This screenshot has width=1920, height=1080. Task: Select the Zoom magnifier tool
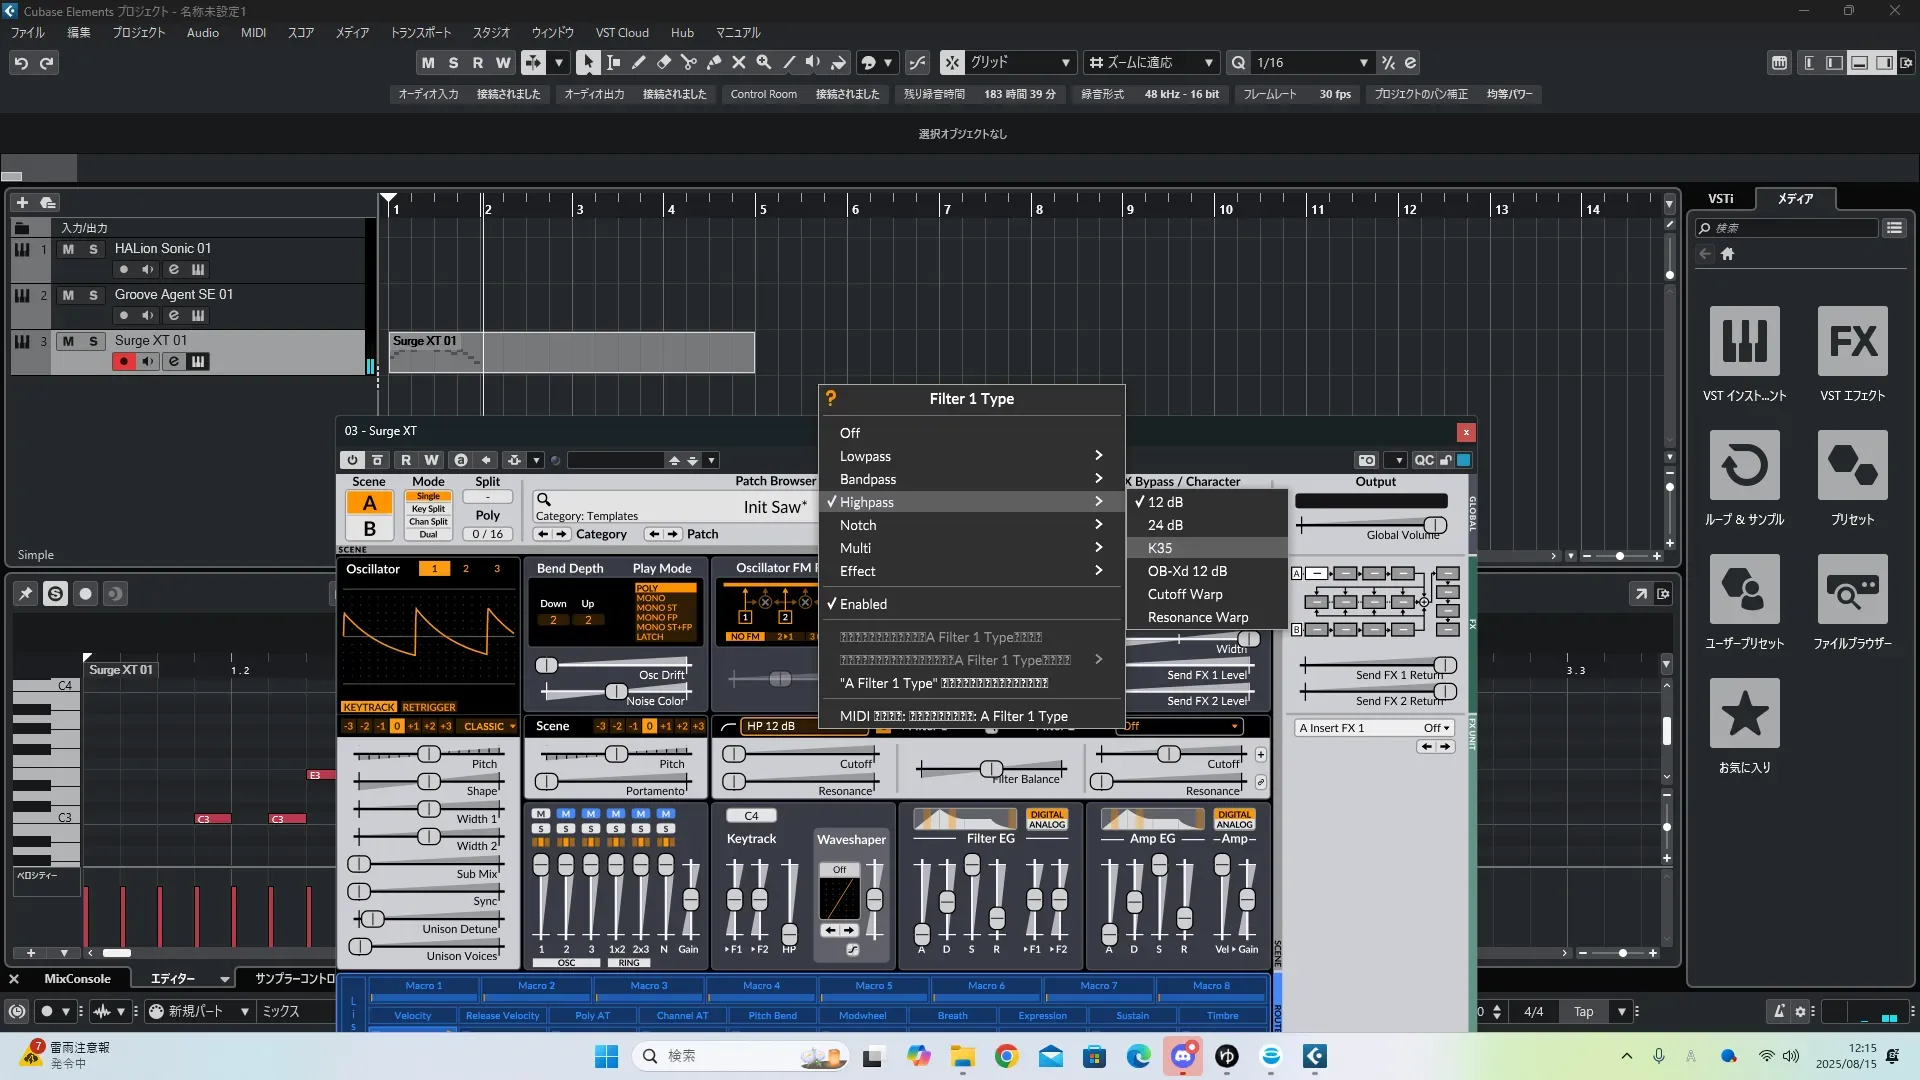coord(764,62)
